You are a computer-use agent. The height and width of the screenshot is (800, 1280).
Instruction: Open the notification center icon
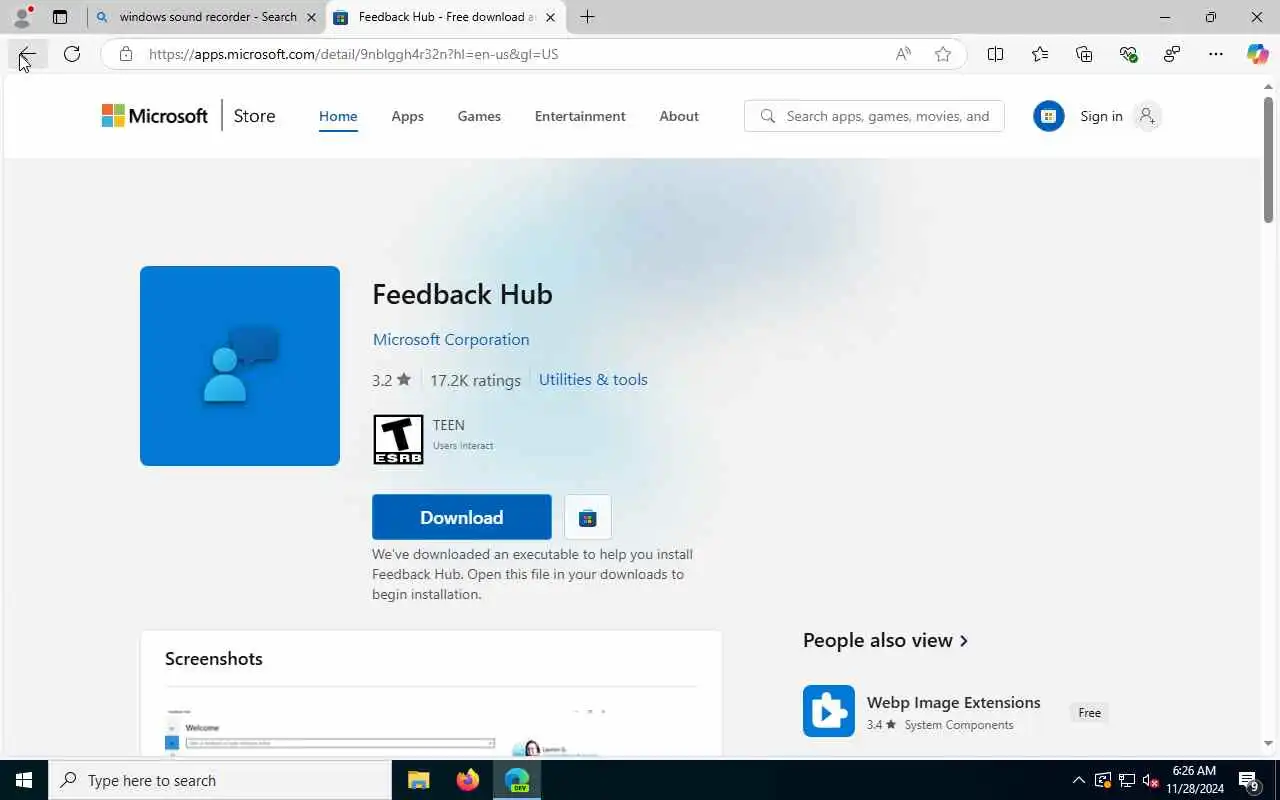coord(1250,780)
